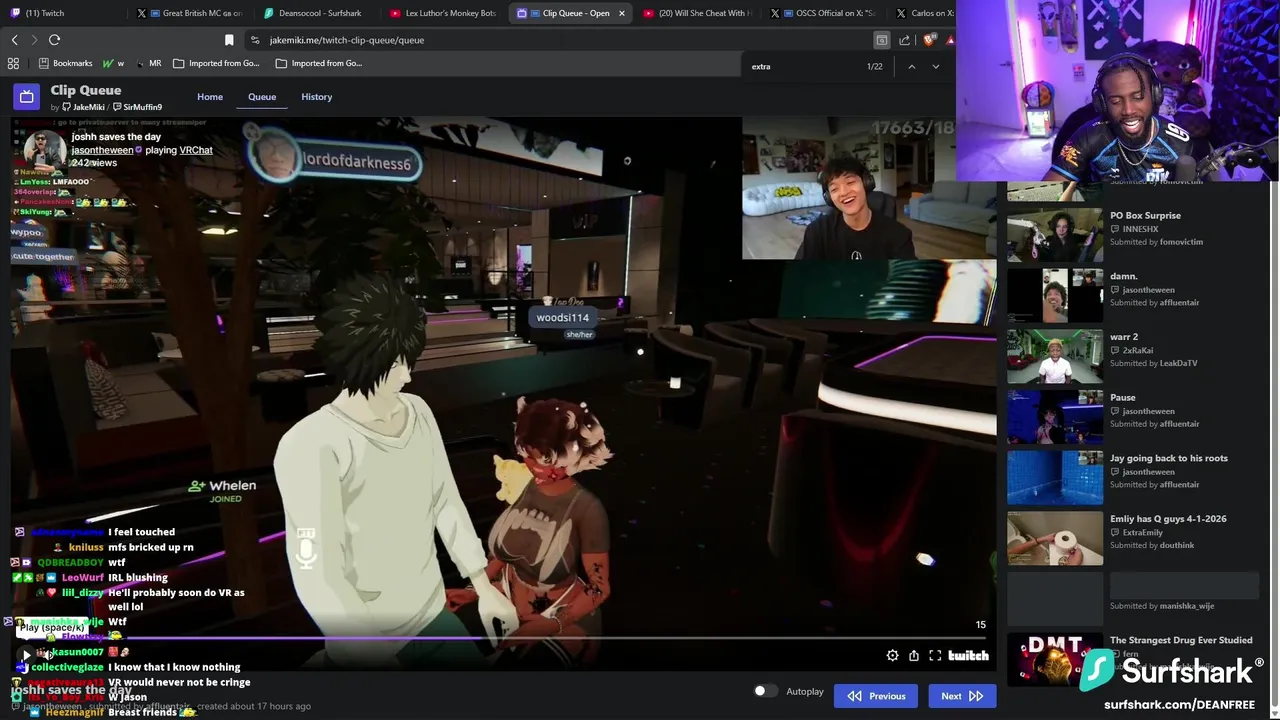
Task: Click the 'PO Box Surprise' clip title
Action: click(x=1145, y=215)
